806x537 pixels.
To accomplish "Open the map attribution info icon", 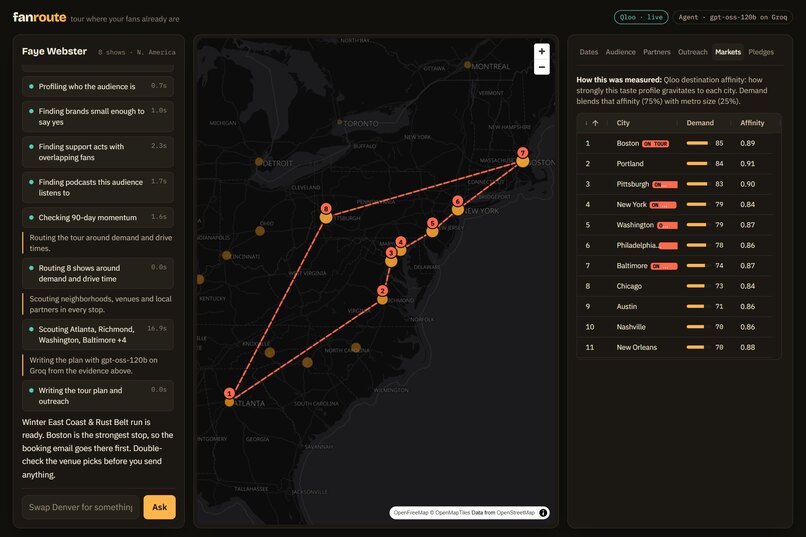I will (543, 512).
